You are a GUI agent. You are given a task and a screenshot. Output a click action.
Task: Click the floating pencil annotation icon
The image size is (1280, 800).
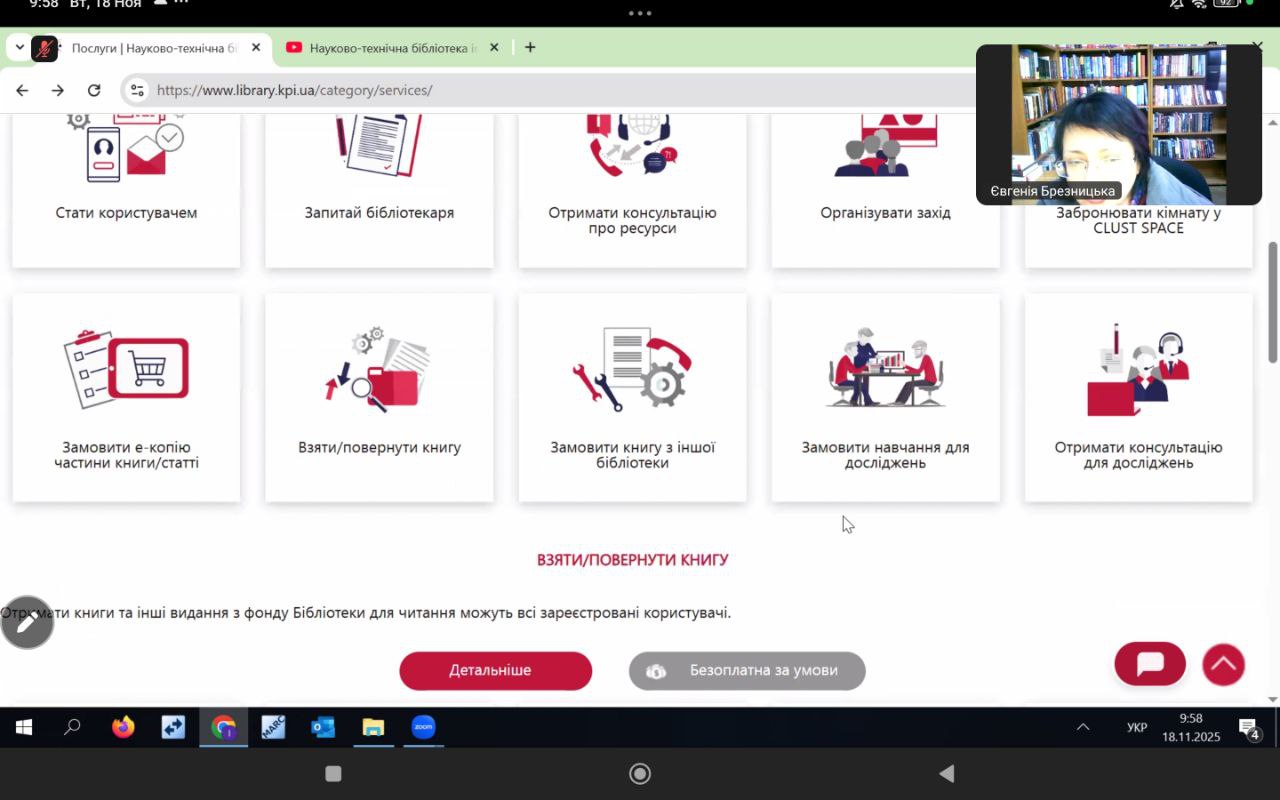pos(27,623)
